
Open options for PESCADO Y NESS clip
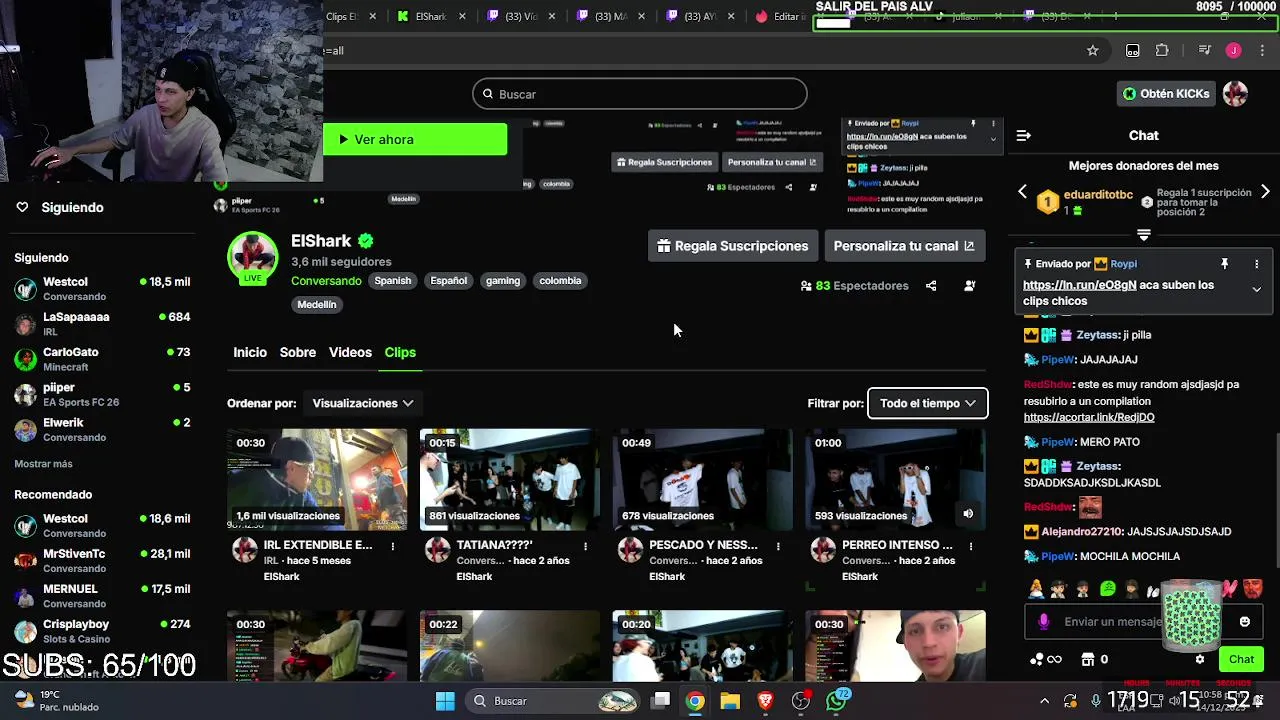pos(779,546)
